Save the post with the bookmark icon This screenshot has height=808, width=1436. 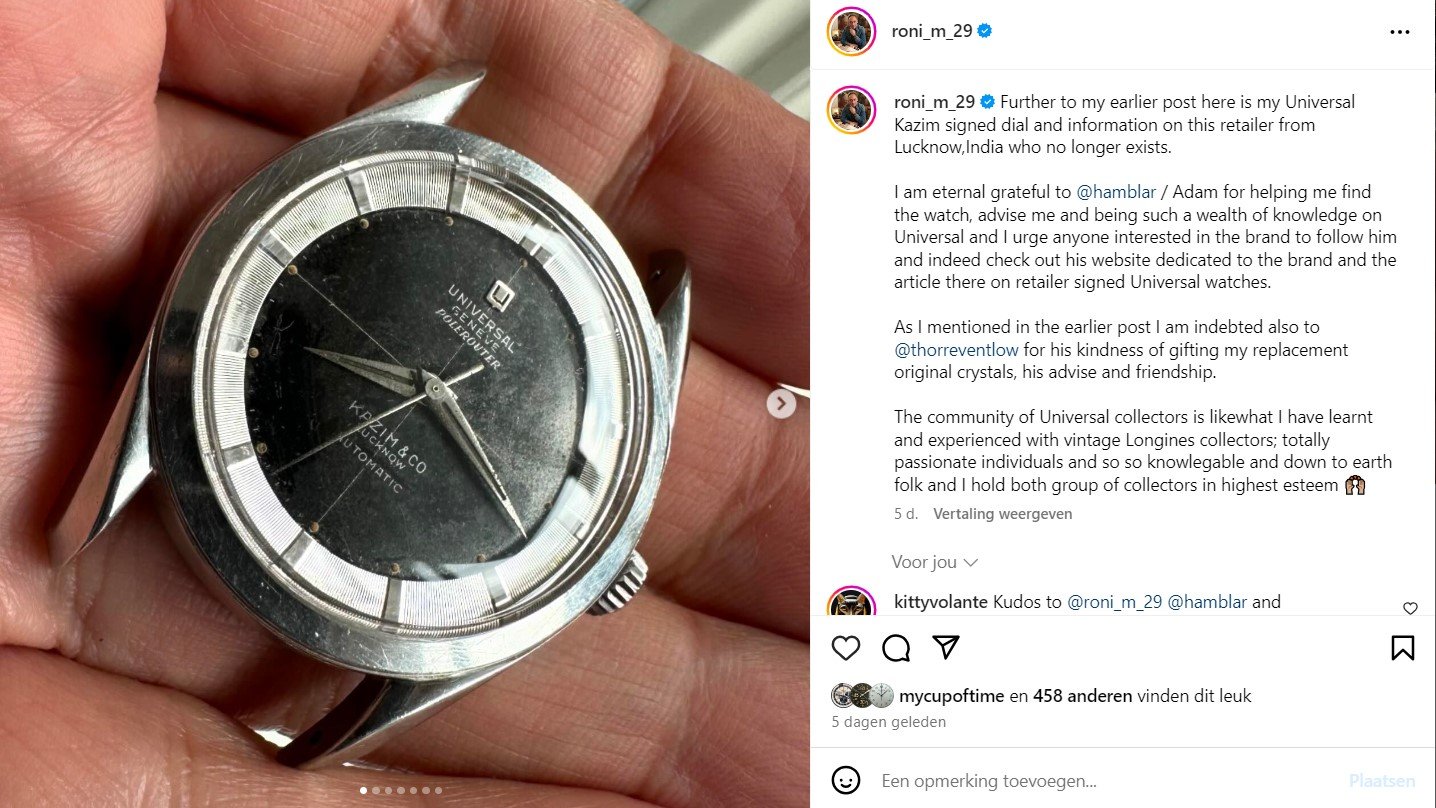tap(1403, 648)
